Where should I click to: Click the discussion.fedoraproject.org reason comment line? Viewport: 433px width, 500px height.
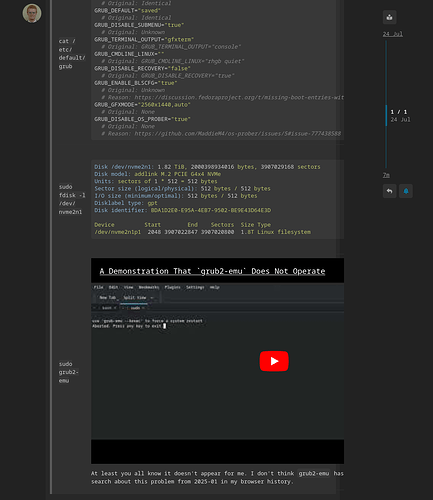coord(222,97)
